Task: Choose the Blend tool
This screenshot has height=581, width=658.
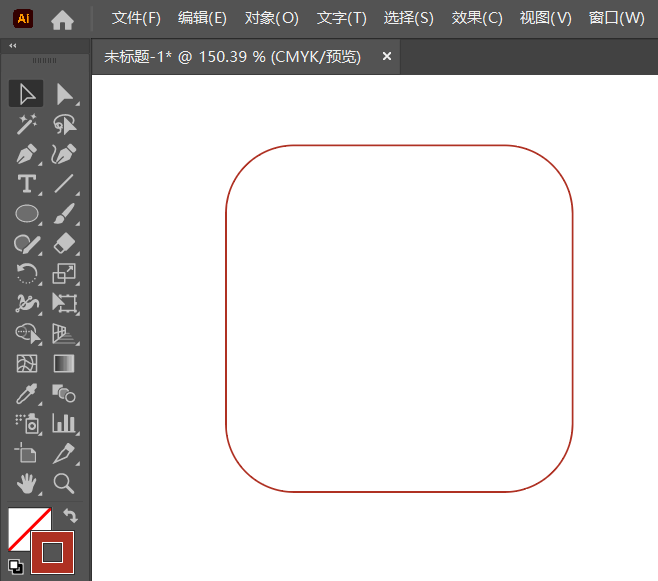Action: [64, 393]
